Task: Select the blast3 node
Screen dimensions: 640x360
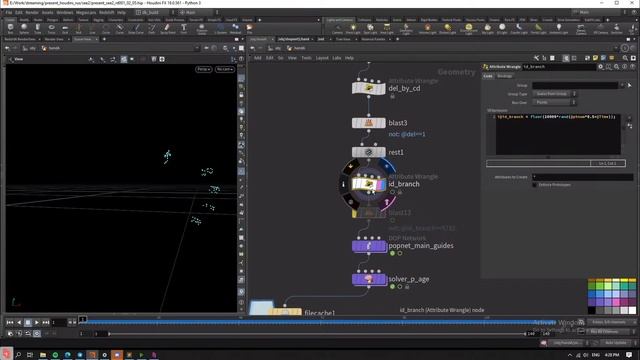Action: point(369,122)
